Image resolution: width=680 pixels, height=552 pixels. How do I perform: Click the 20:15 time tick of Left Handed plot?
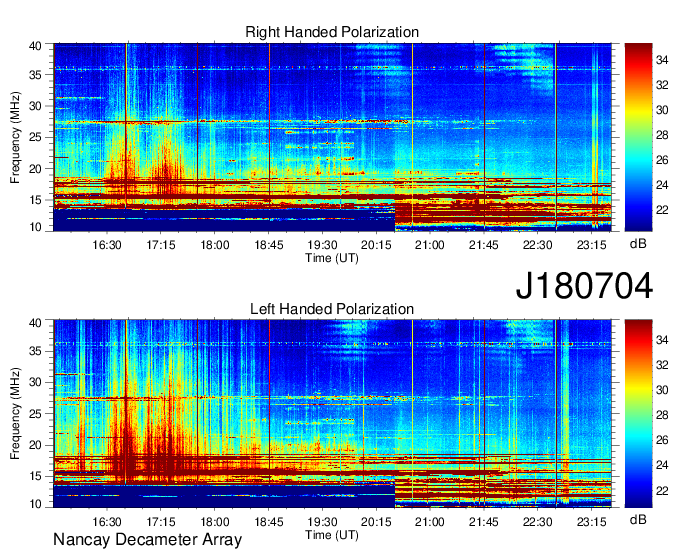pos(376,522)
